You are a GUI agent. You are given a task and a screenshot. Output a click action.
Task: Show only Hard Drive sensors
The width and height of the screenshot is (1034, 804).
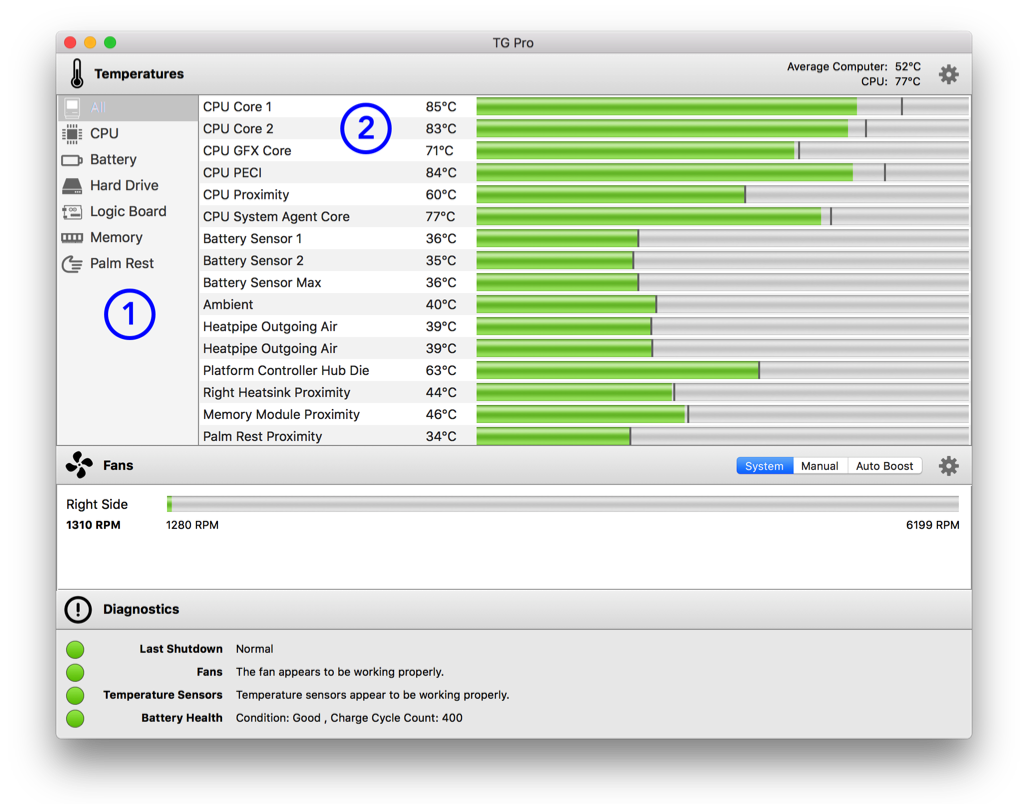click(x=127, y=185)
